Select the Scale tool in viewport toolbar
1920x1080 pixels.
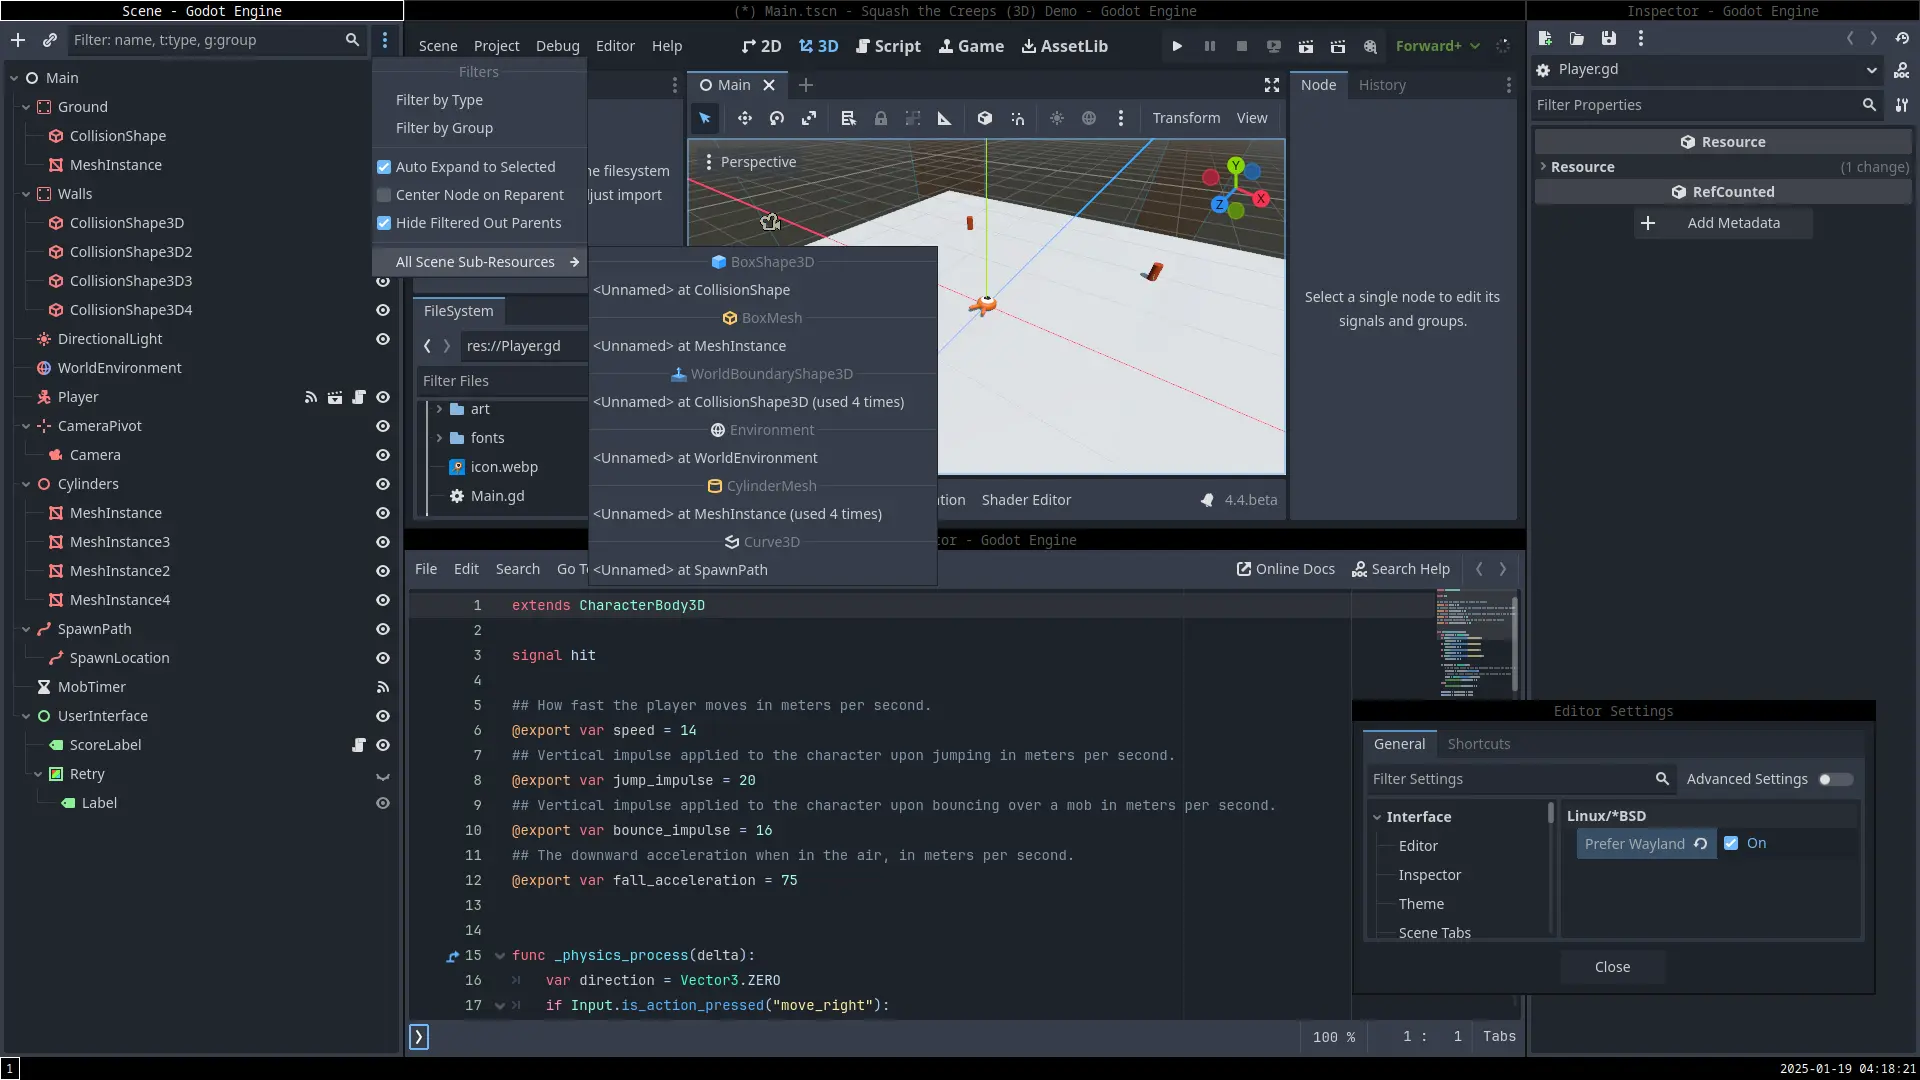(809, 118)
